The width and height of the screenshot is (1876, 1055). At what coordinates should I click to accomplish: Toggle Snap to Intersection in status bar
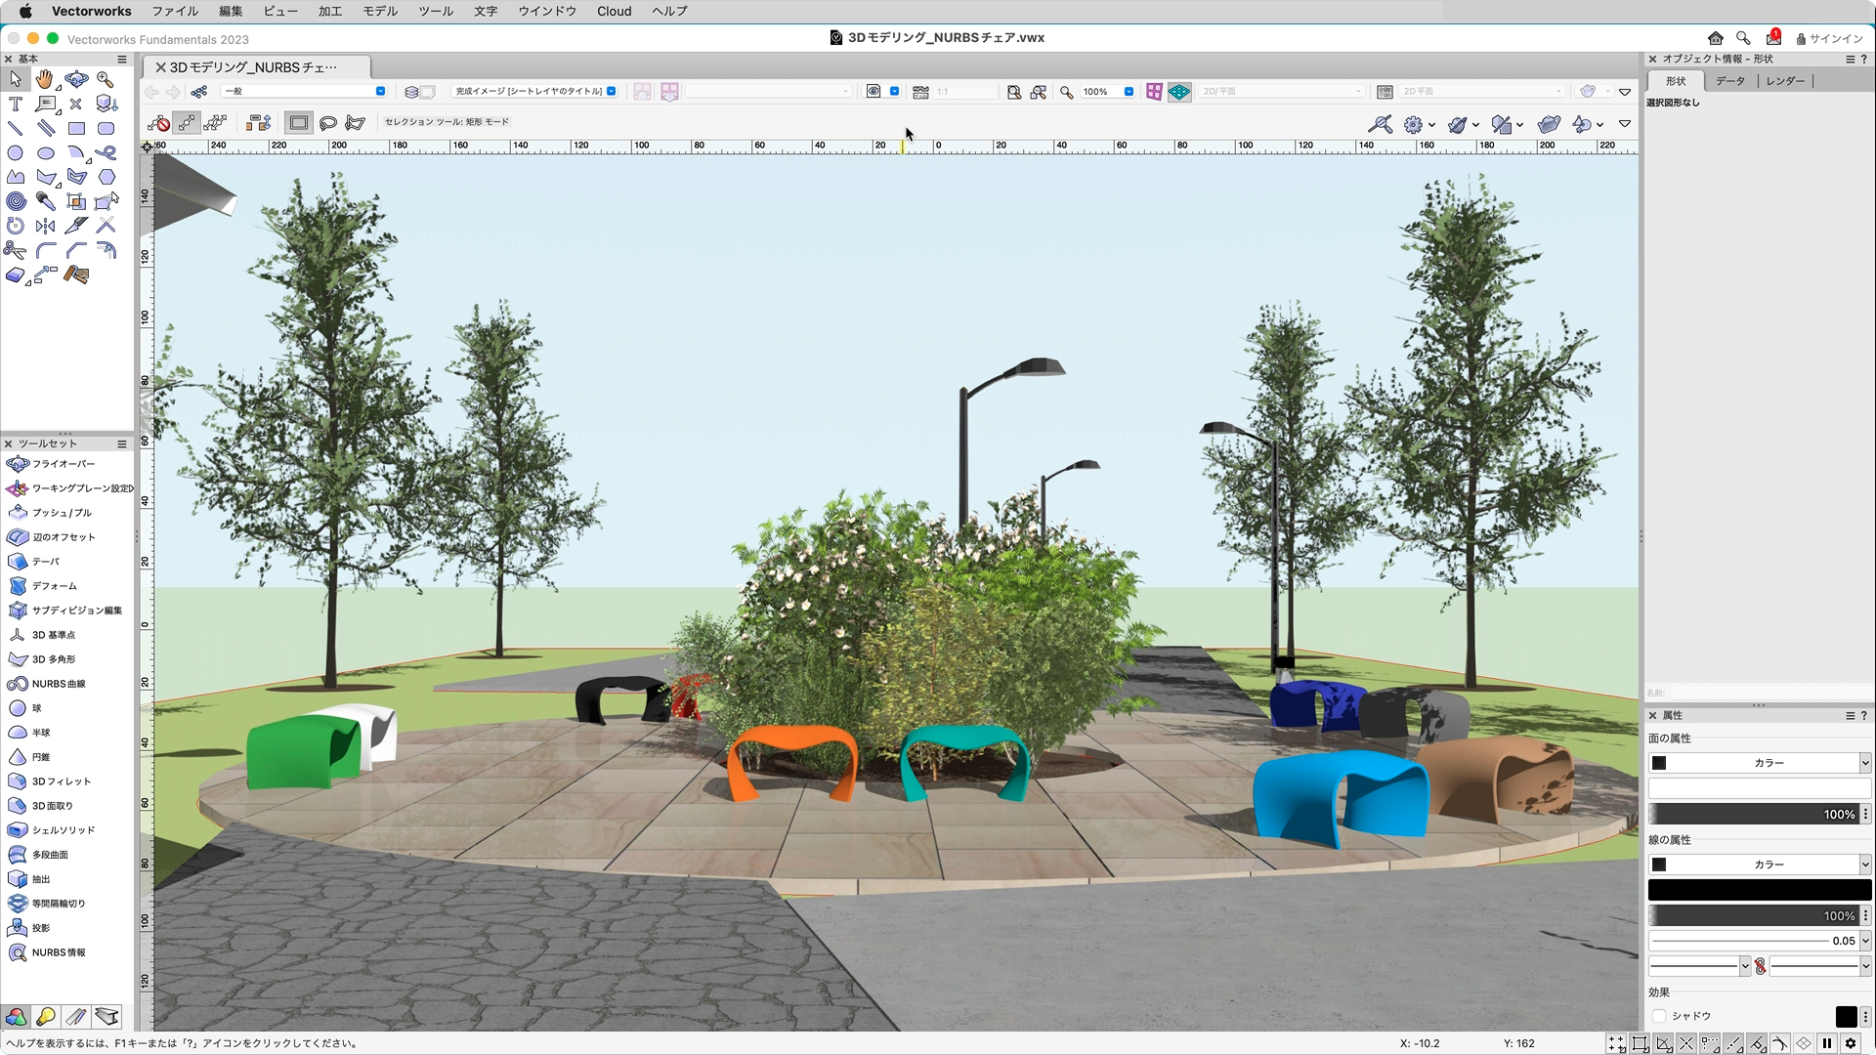(x=1687, y=1043)
